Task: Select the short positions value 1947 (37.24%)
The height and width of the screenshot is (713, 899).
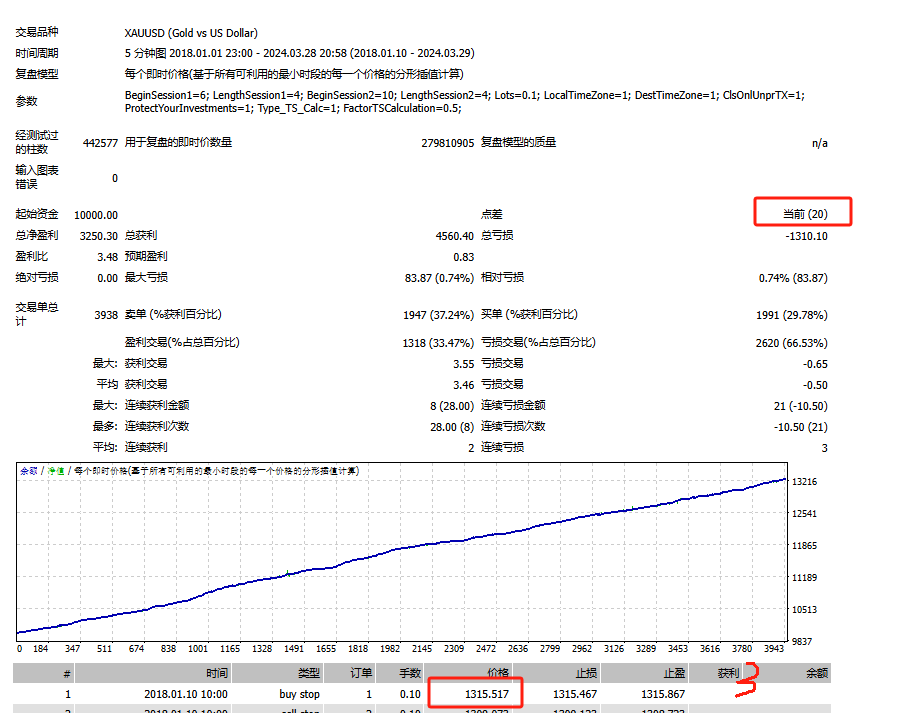Action: (x=438, y=315)
